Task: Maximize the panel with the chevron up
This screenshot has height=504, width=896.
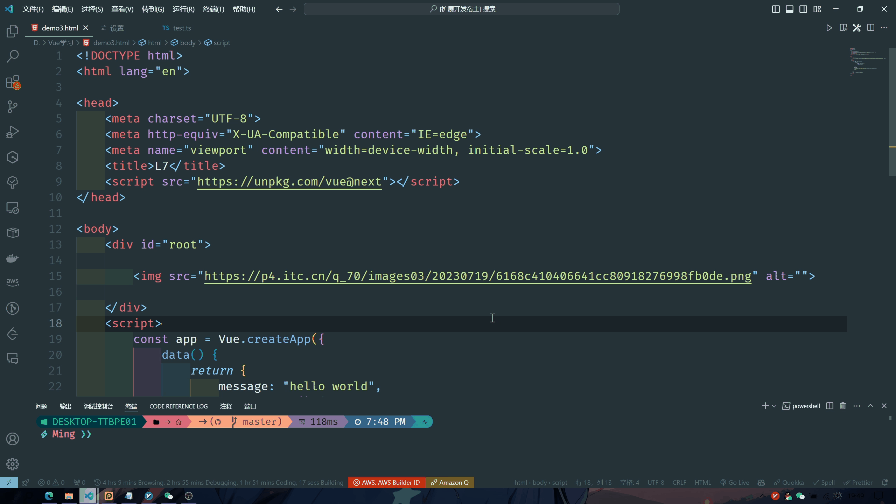Action: pyautogui.click(x=870, y=406)
